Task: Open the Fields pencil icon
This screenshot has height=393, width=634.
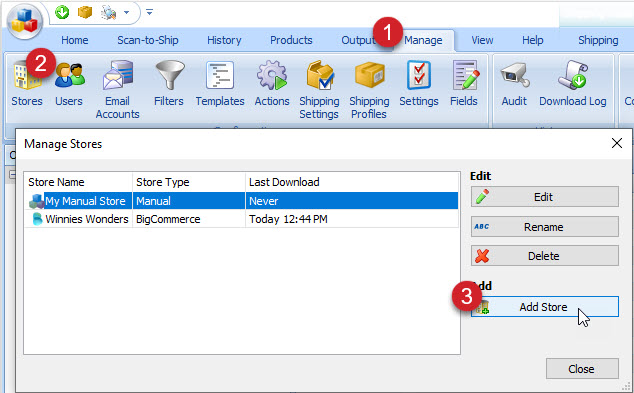Action: tap(464, 84)
